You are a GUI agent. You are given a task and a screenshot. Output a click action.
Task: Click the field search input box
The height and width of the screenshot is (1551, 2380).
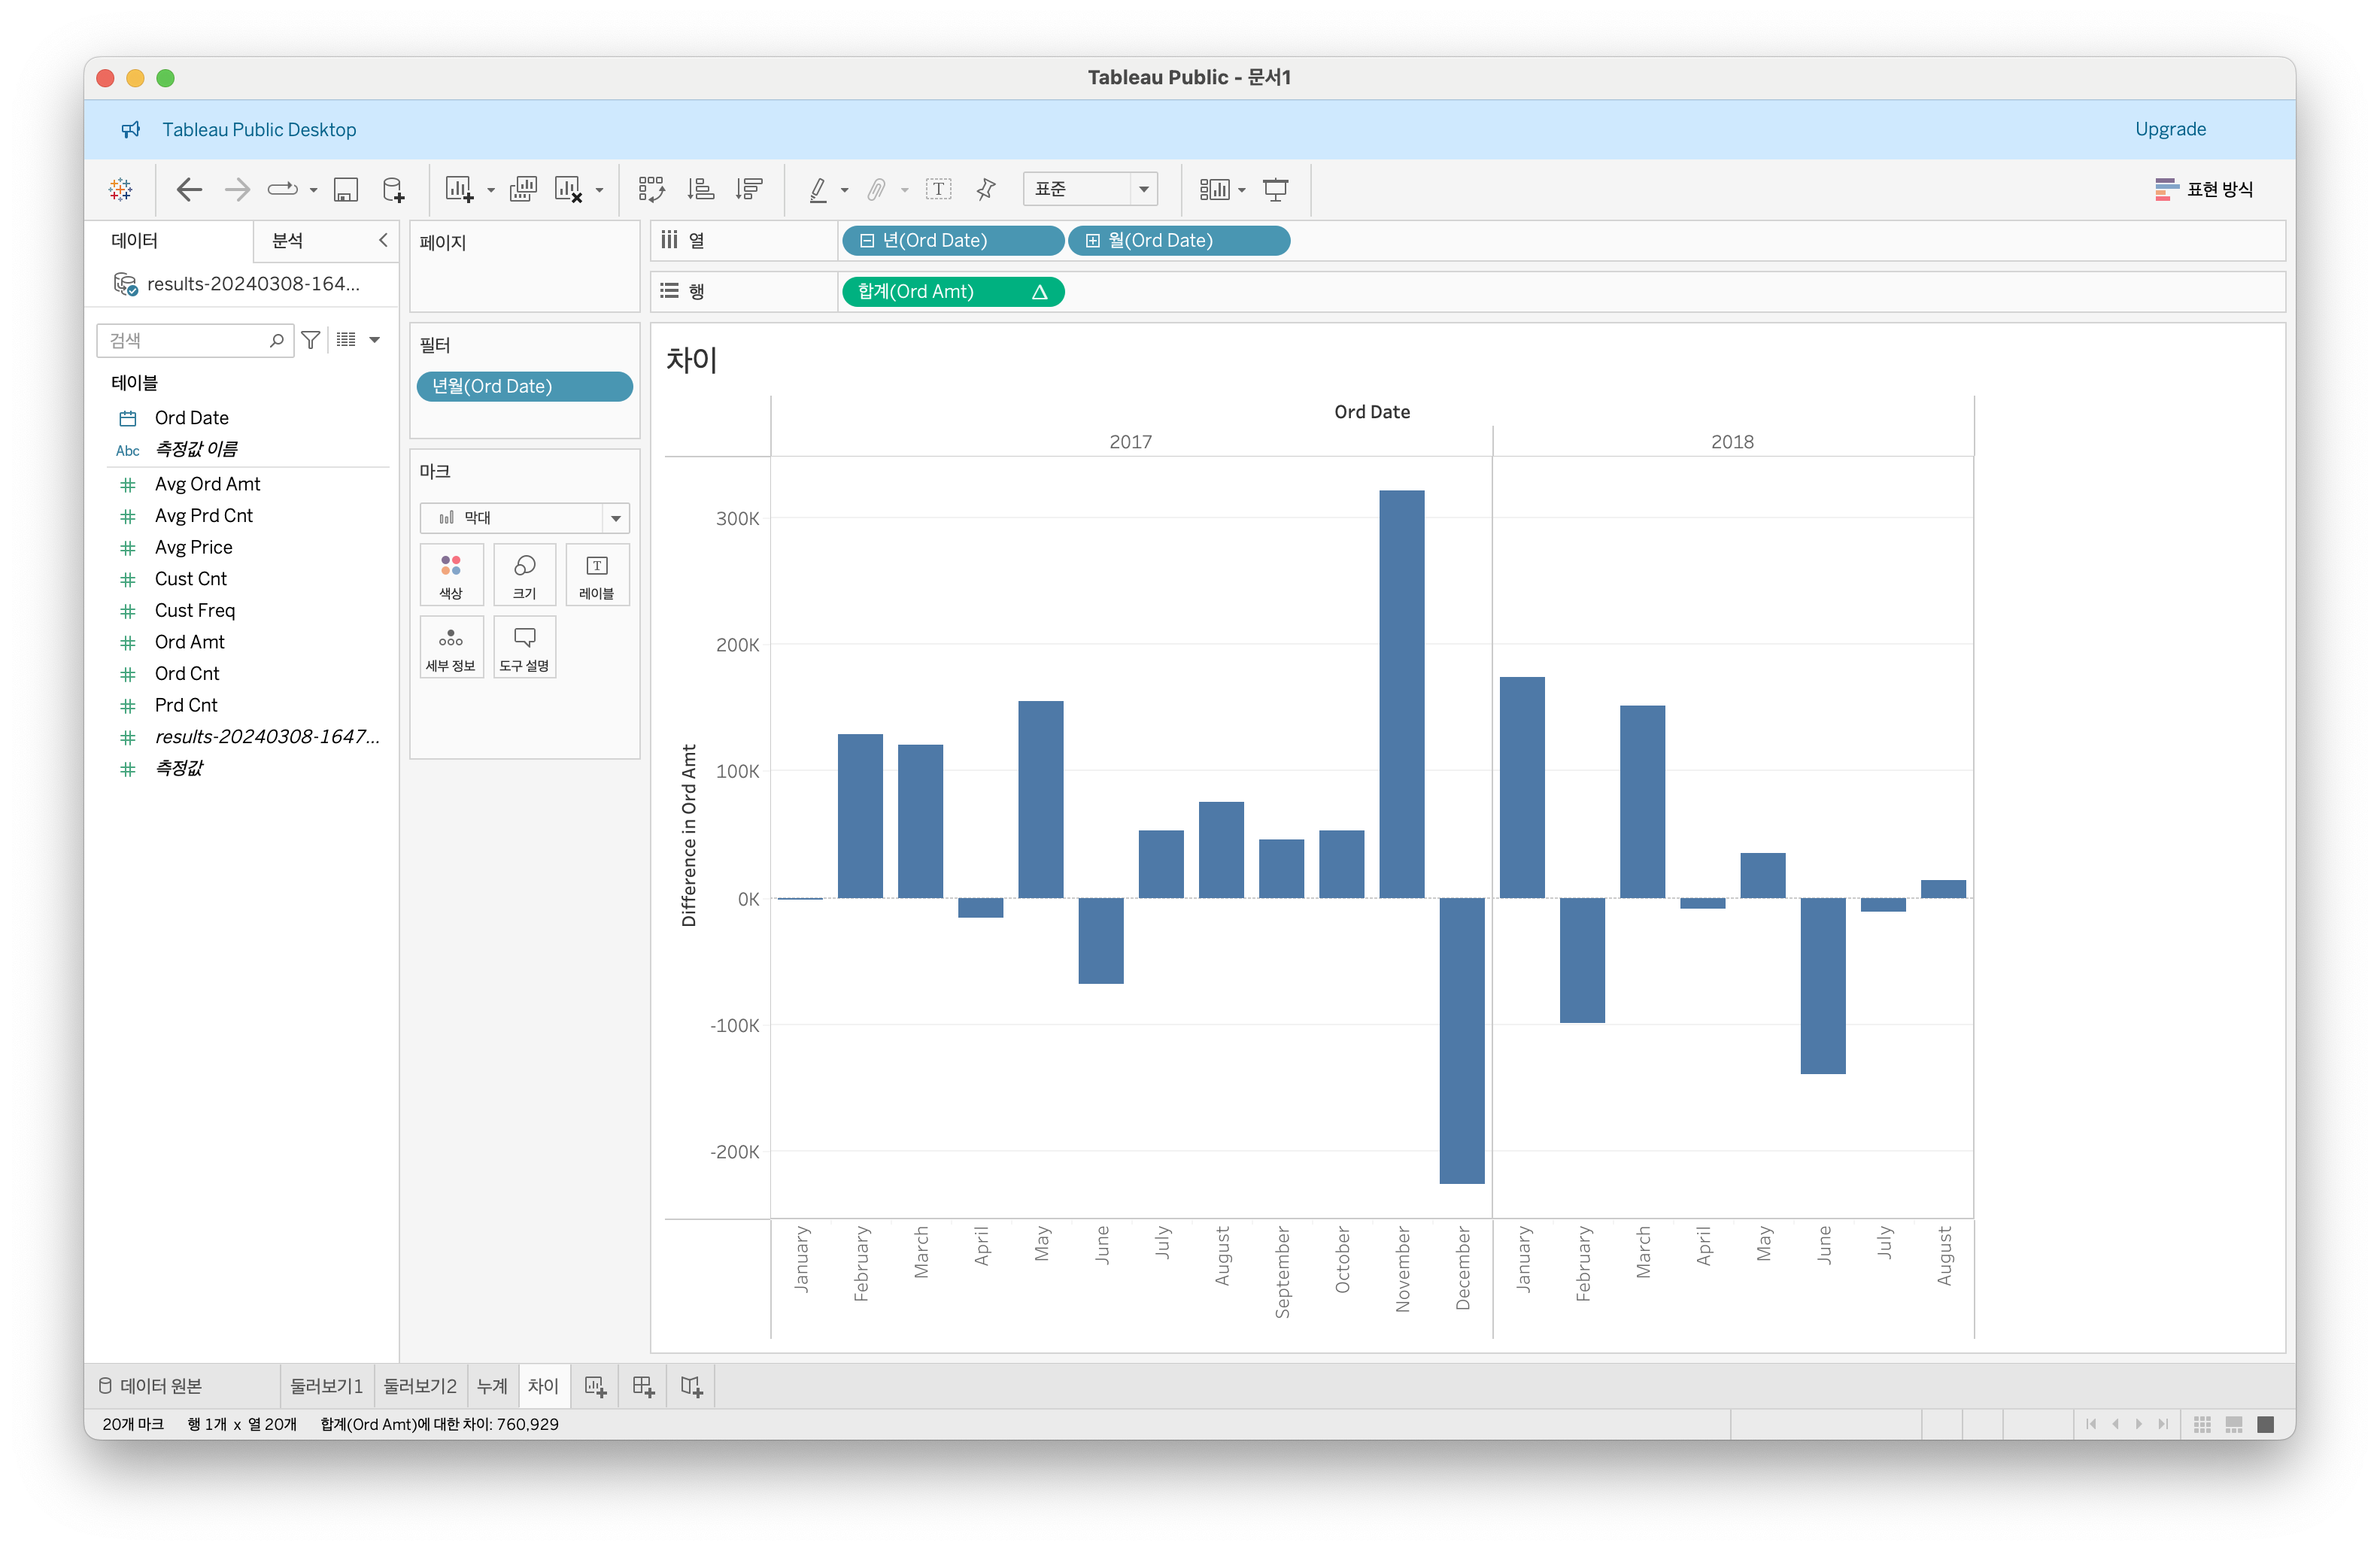point(185,341)
